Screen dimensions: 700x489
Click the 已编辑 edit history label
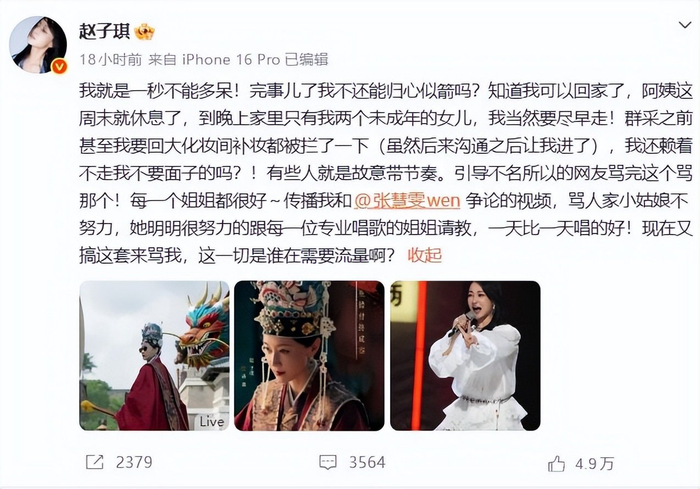click(307, 59)
